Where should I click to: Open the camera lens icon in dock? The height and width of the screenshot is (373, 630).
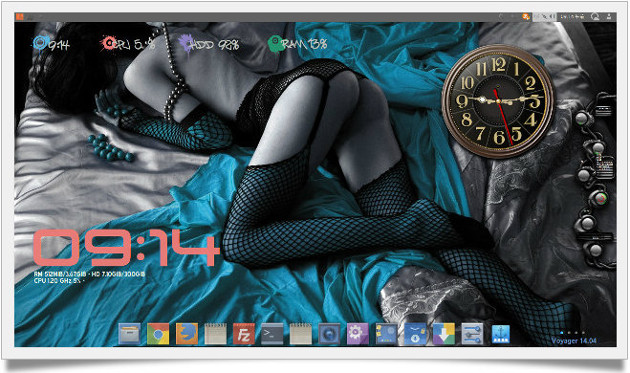click(x=329, y=334)
